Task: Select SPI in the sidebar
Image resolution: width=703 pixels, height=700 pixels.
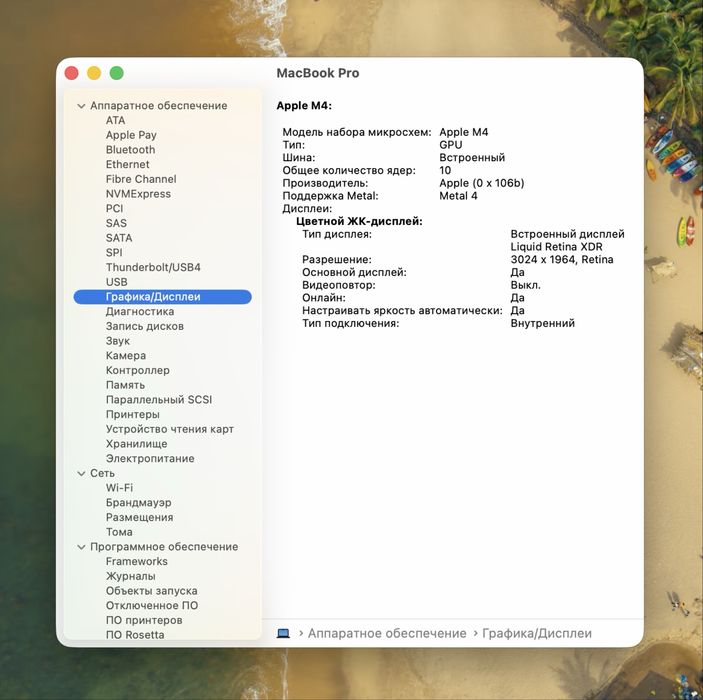Action: tap(114, 252)
